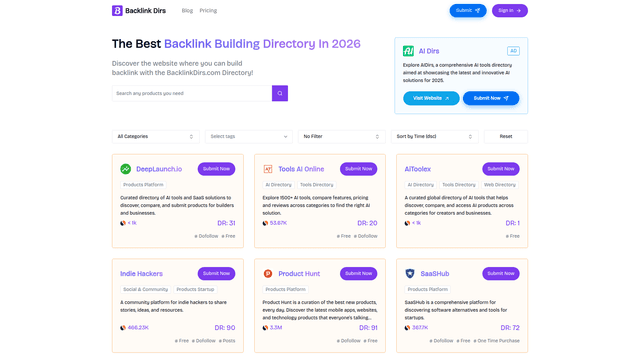640x360 pixels.
Task: Click AI Directory tag on AIToolex
Action: (x=420, y=185)
